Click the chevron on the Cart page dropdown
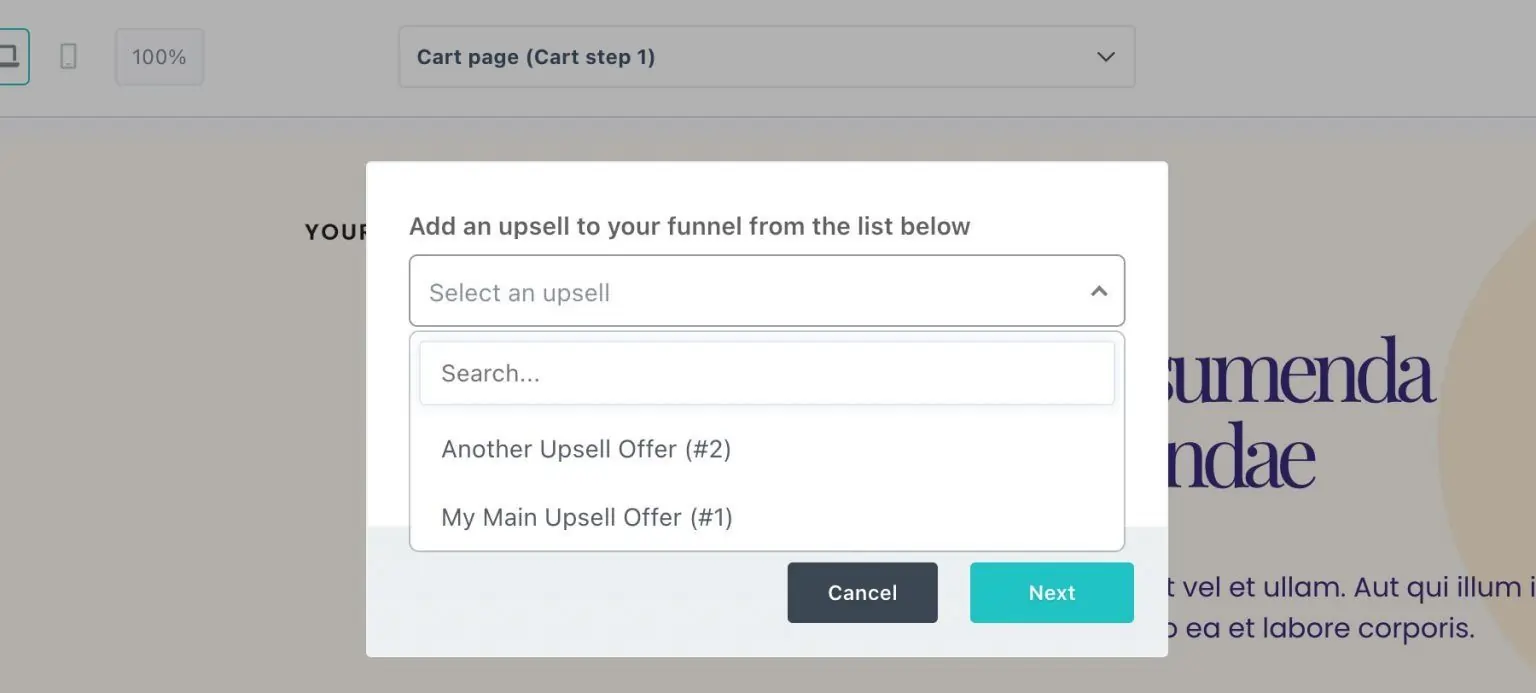 click(1105, 57)
